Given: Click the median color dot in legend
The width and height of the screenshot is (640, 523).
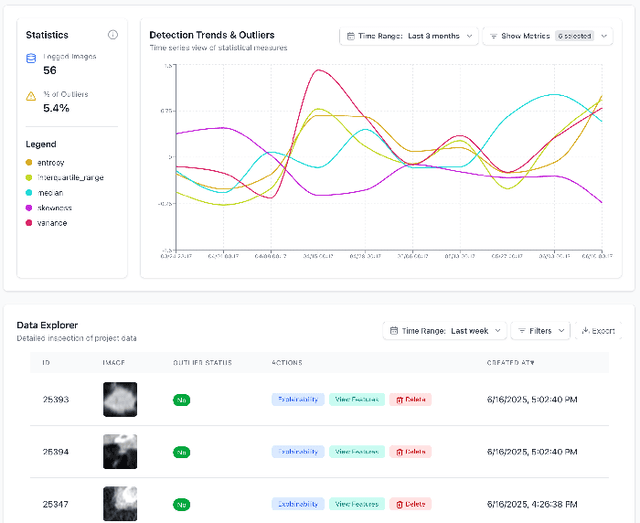Looking at the screenshot, I should pos(29,192).
